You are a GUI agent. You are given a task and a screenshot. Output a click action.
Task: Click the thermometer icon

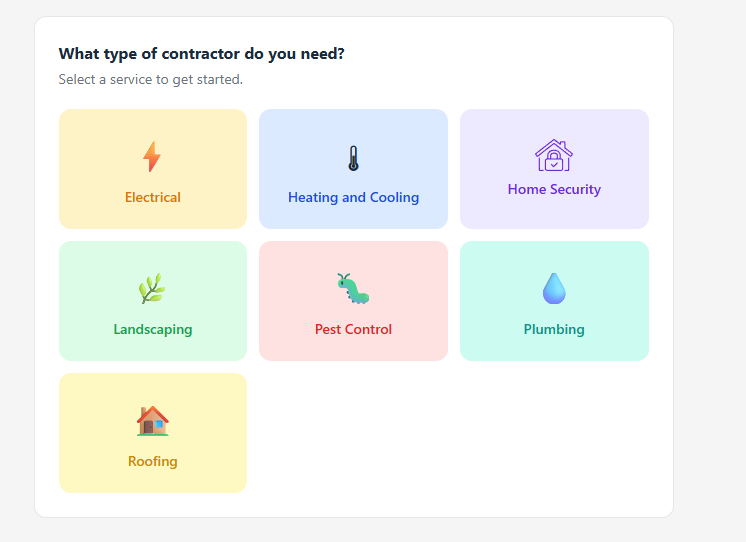point(353,158)
